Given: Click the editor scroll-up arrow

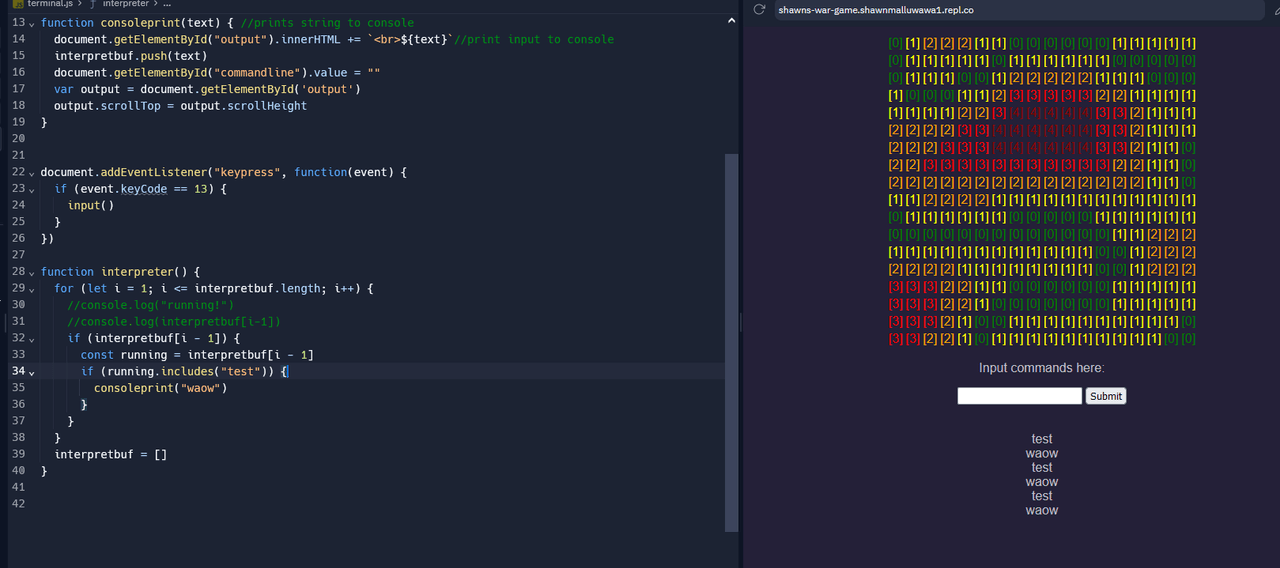Looking at the screenshot, I should 731,22.
